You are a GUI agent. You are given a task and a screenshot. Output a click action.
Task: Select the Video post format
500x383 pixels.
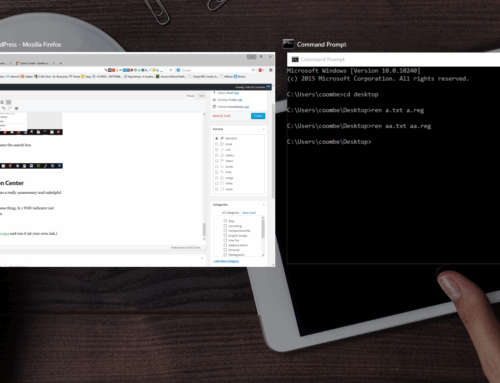[x=217, y=184]
